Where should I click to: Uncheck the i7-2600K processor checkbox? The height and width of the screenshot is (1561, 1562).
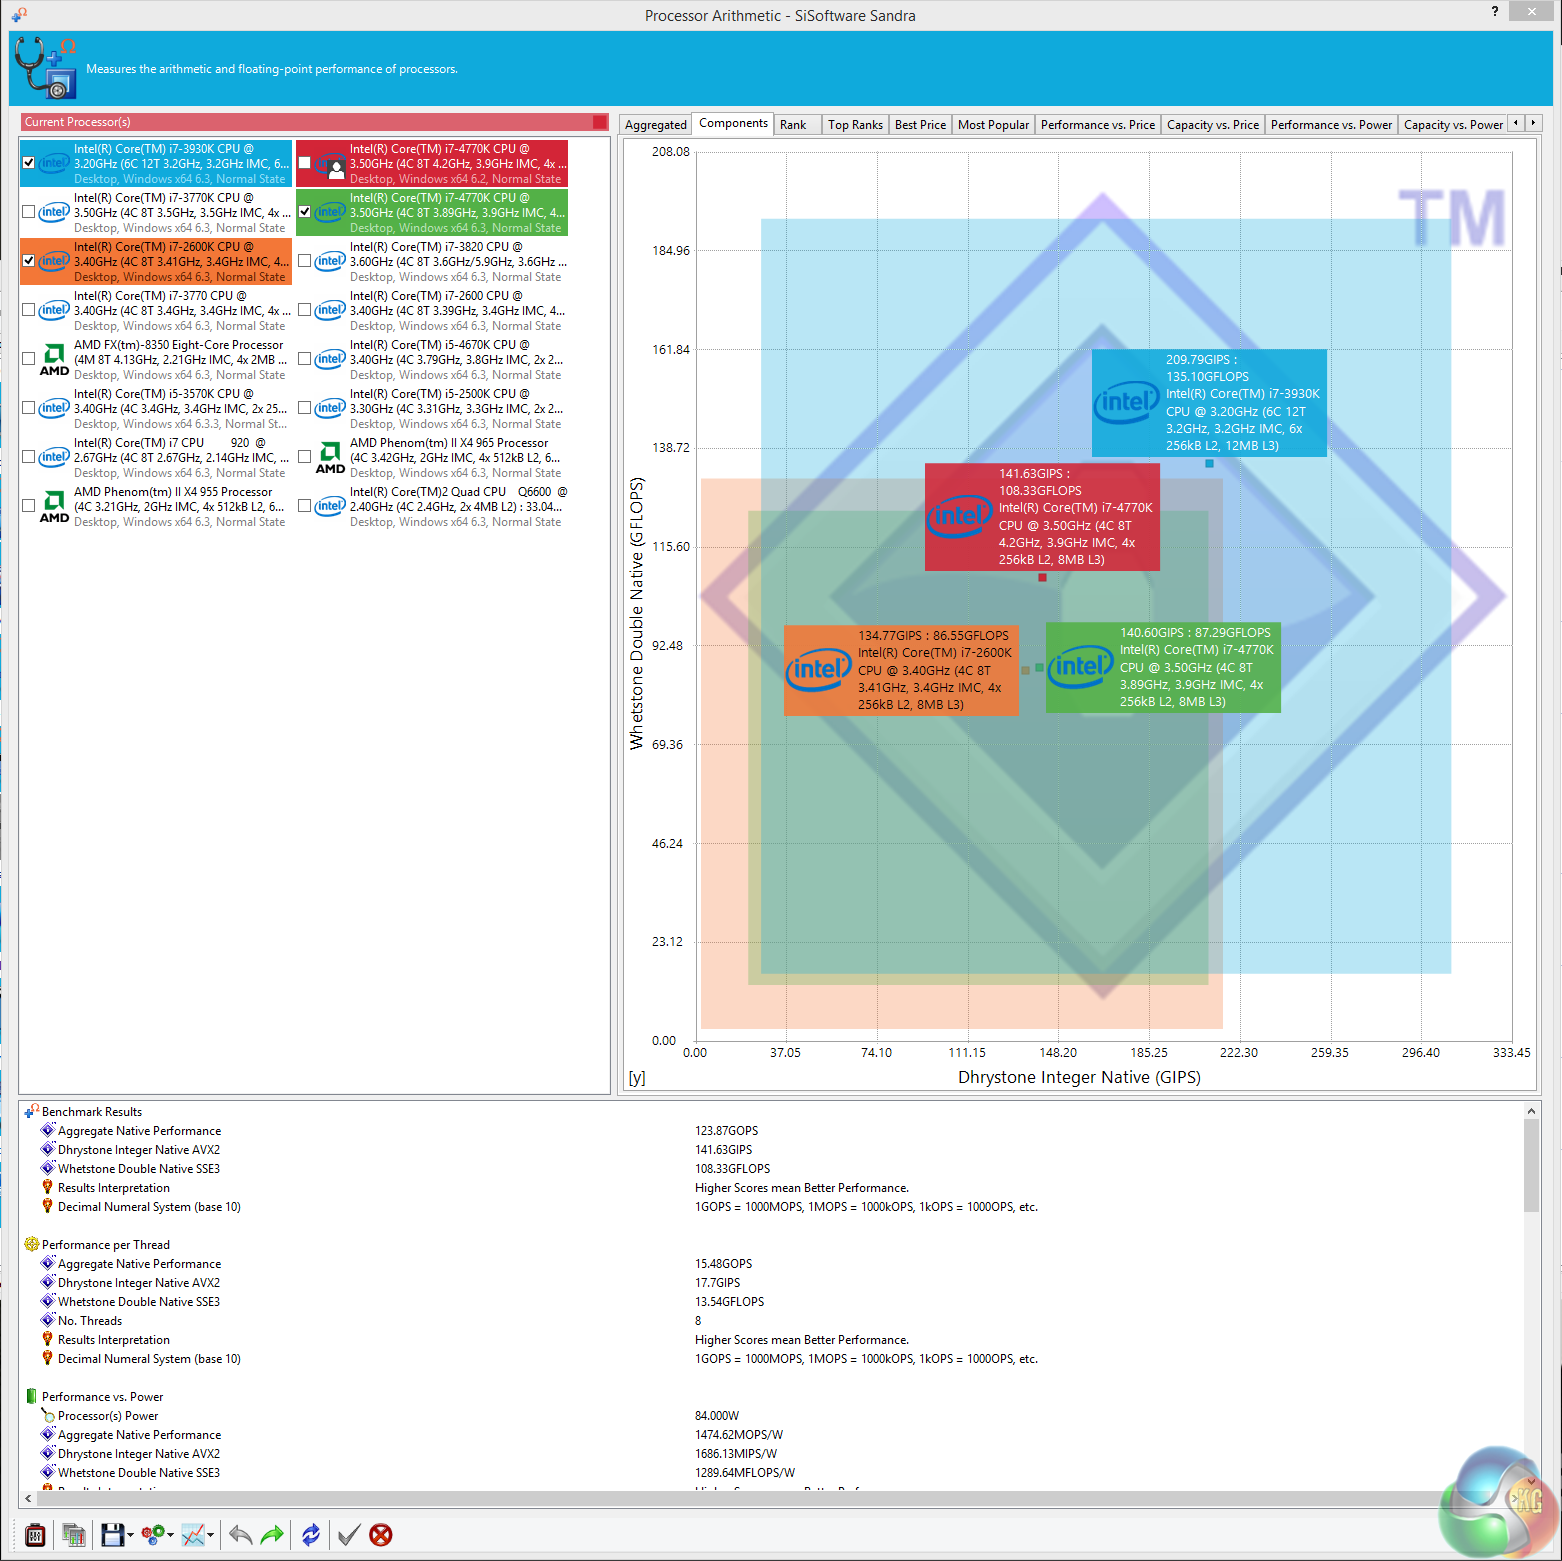coord(29,261)
